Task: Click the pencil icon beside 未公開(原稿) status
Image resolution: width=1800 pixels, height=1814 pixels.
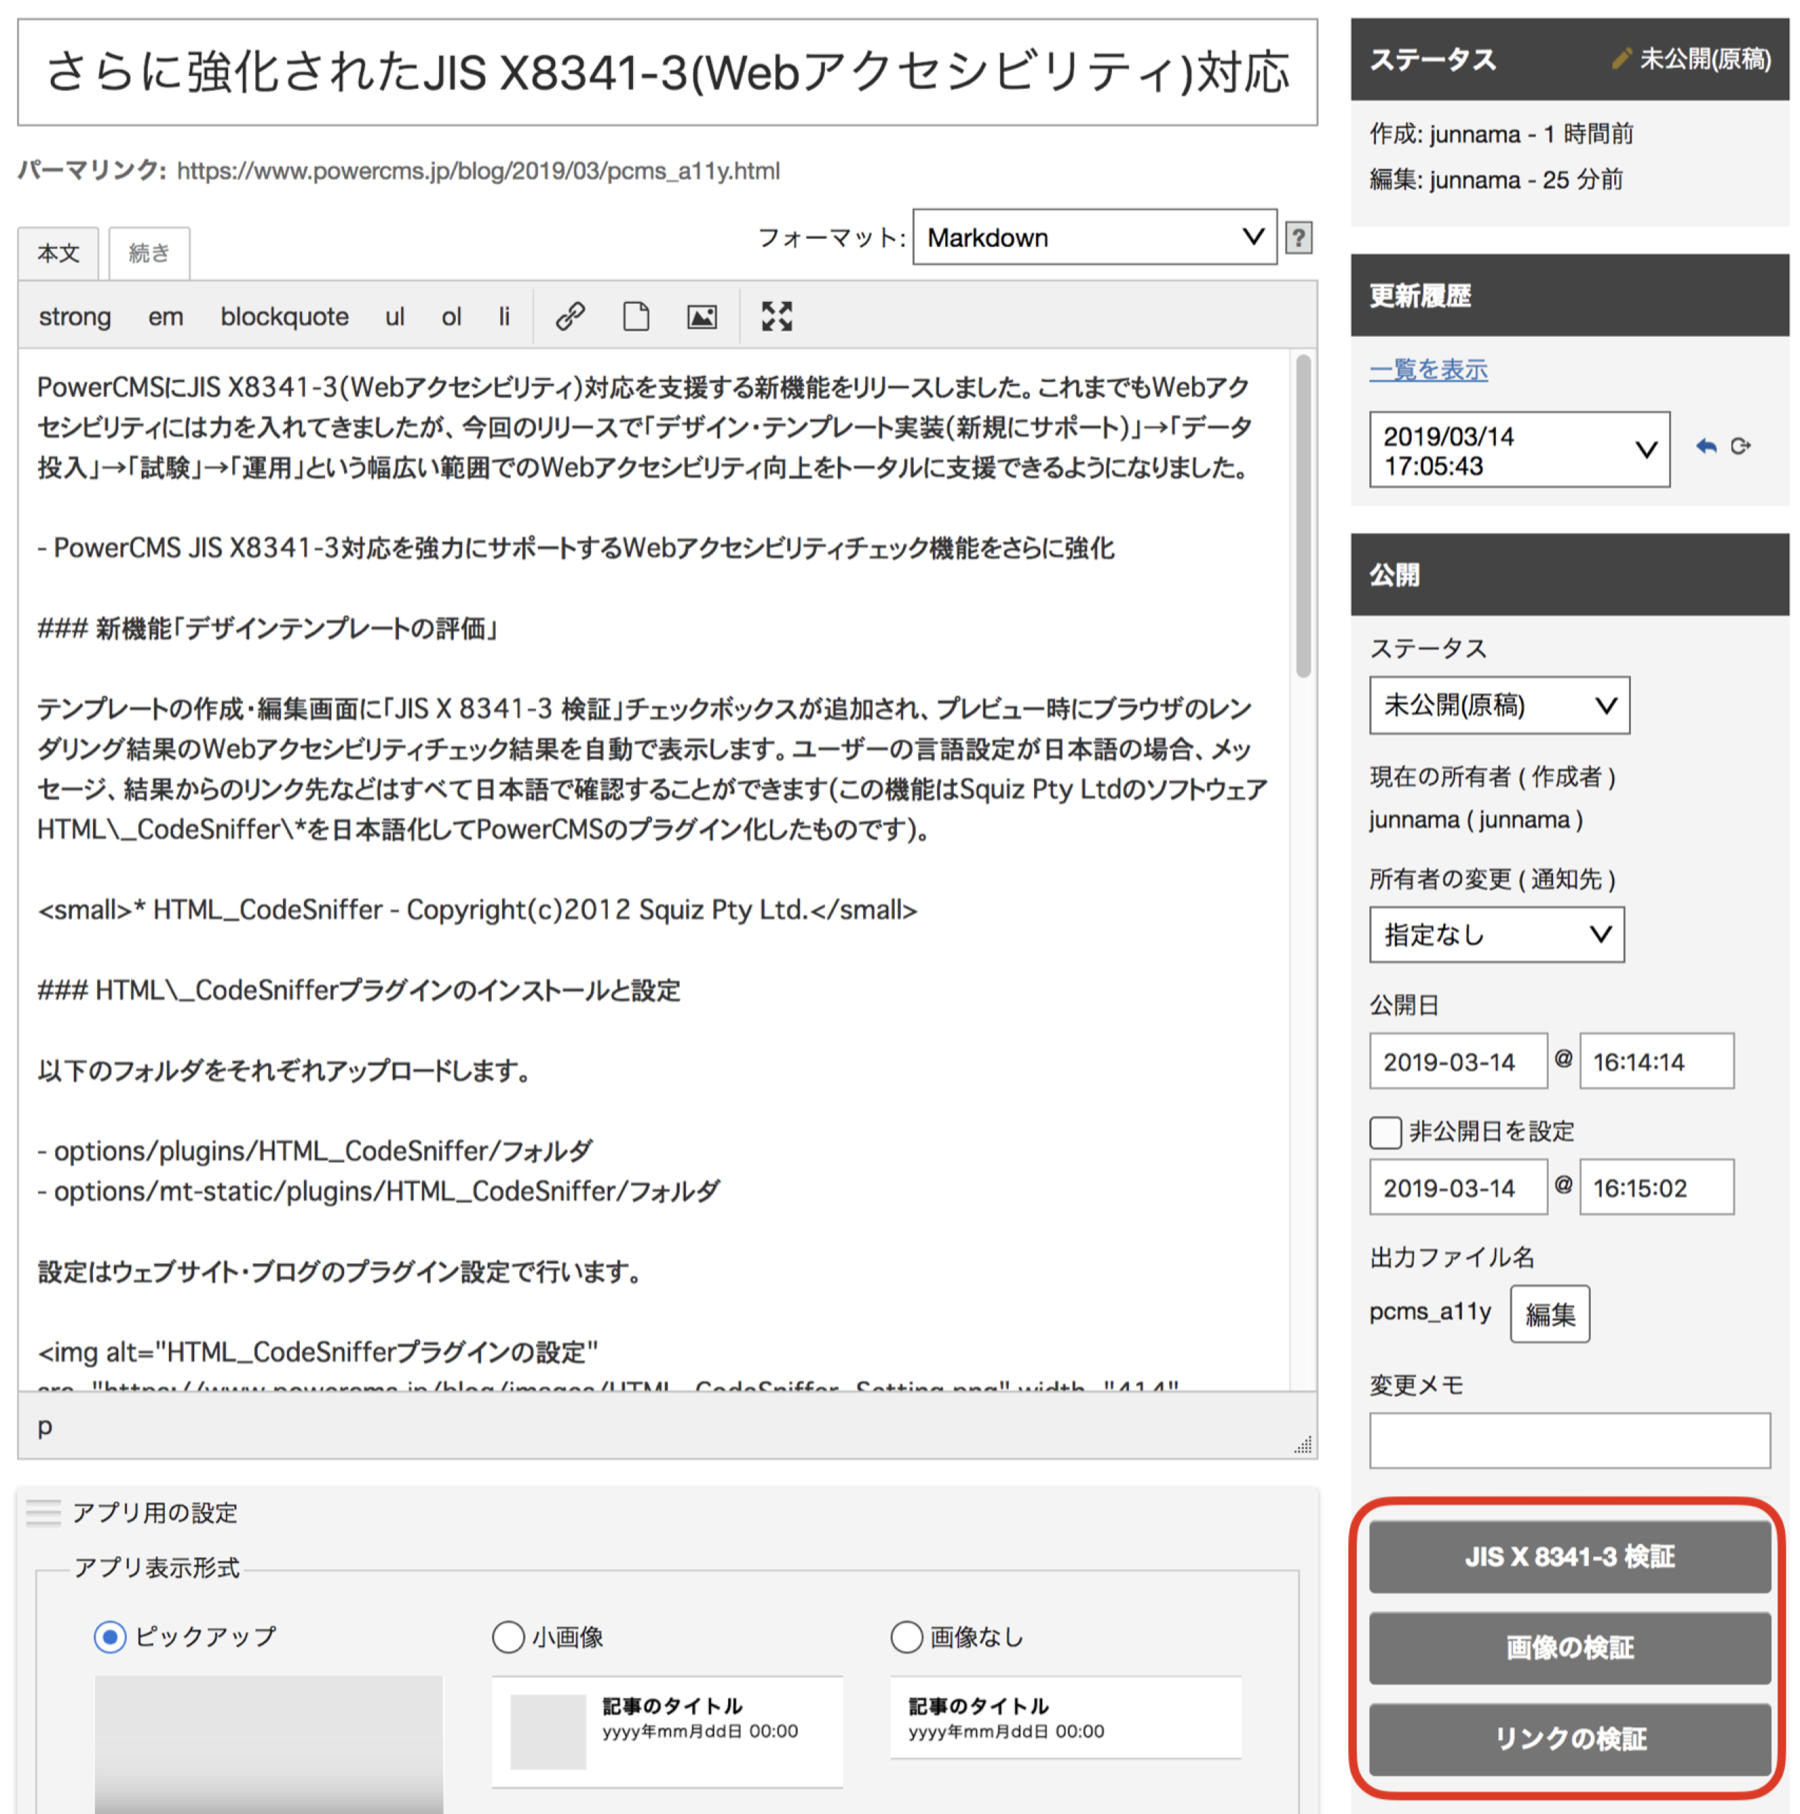Action: [1623, 58]
